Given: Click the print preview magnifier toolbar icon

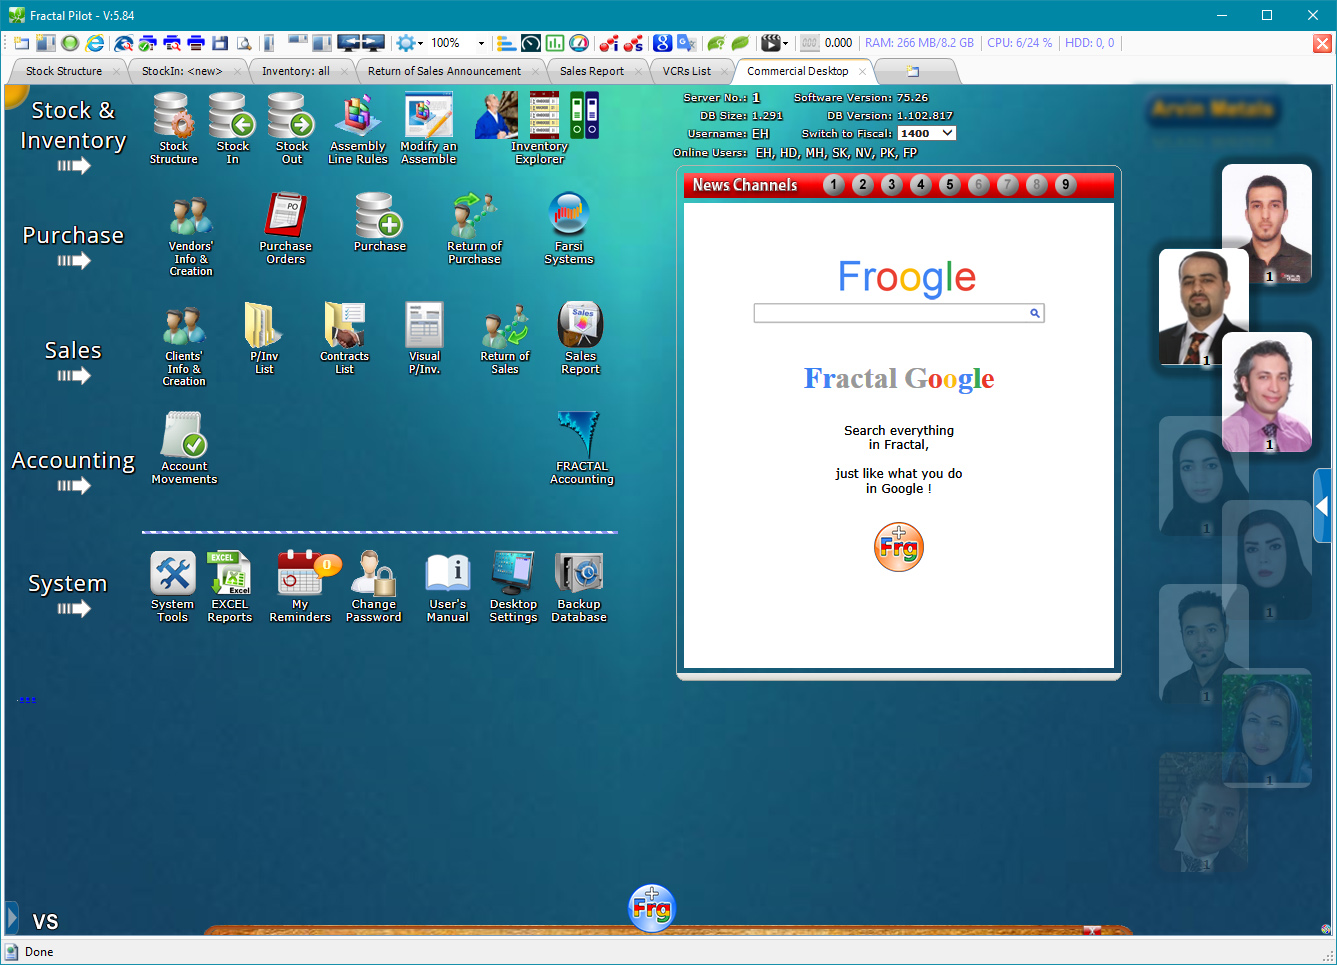Looking at the screenshot, I should click(243, 43).
